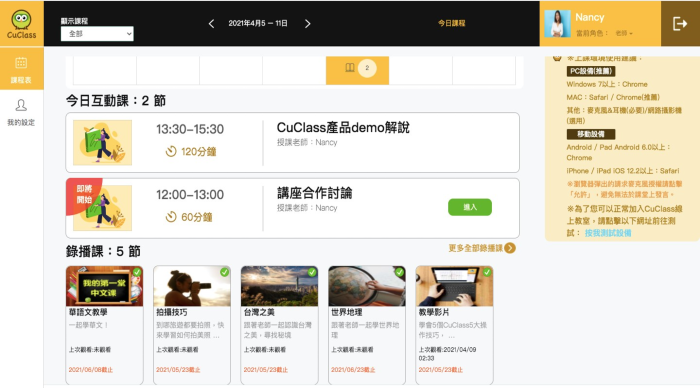Click the CuClass owl logo
Image resolution: width=700 pixels, height=388 pixels.
21,24
